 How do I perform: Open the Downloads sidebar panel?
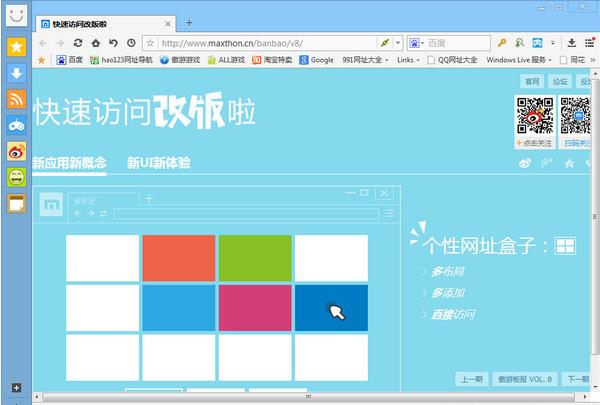(x=16, y=73)
